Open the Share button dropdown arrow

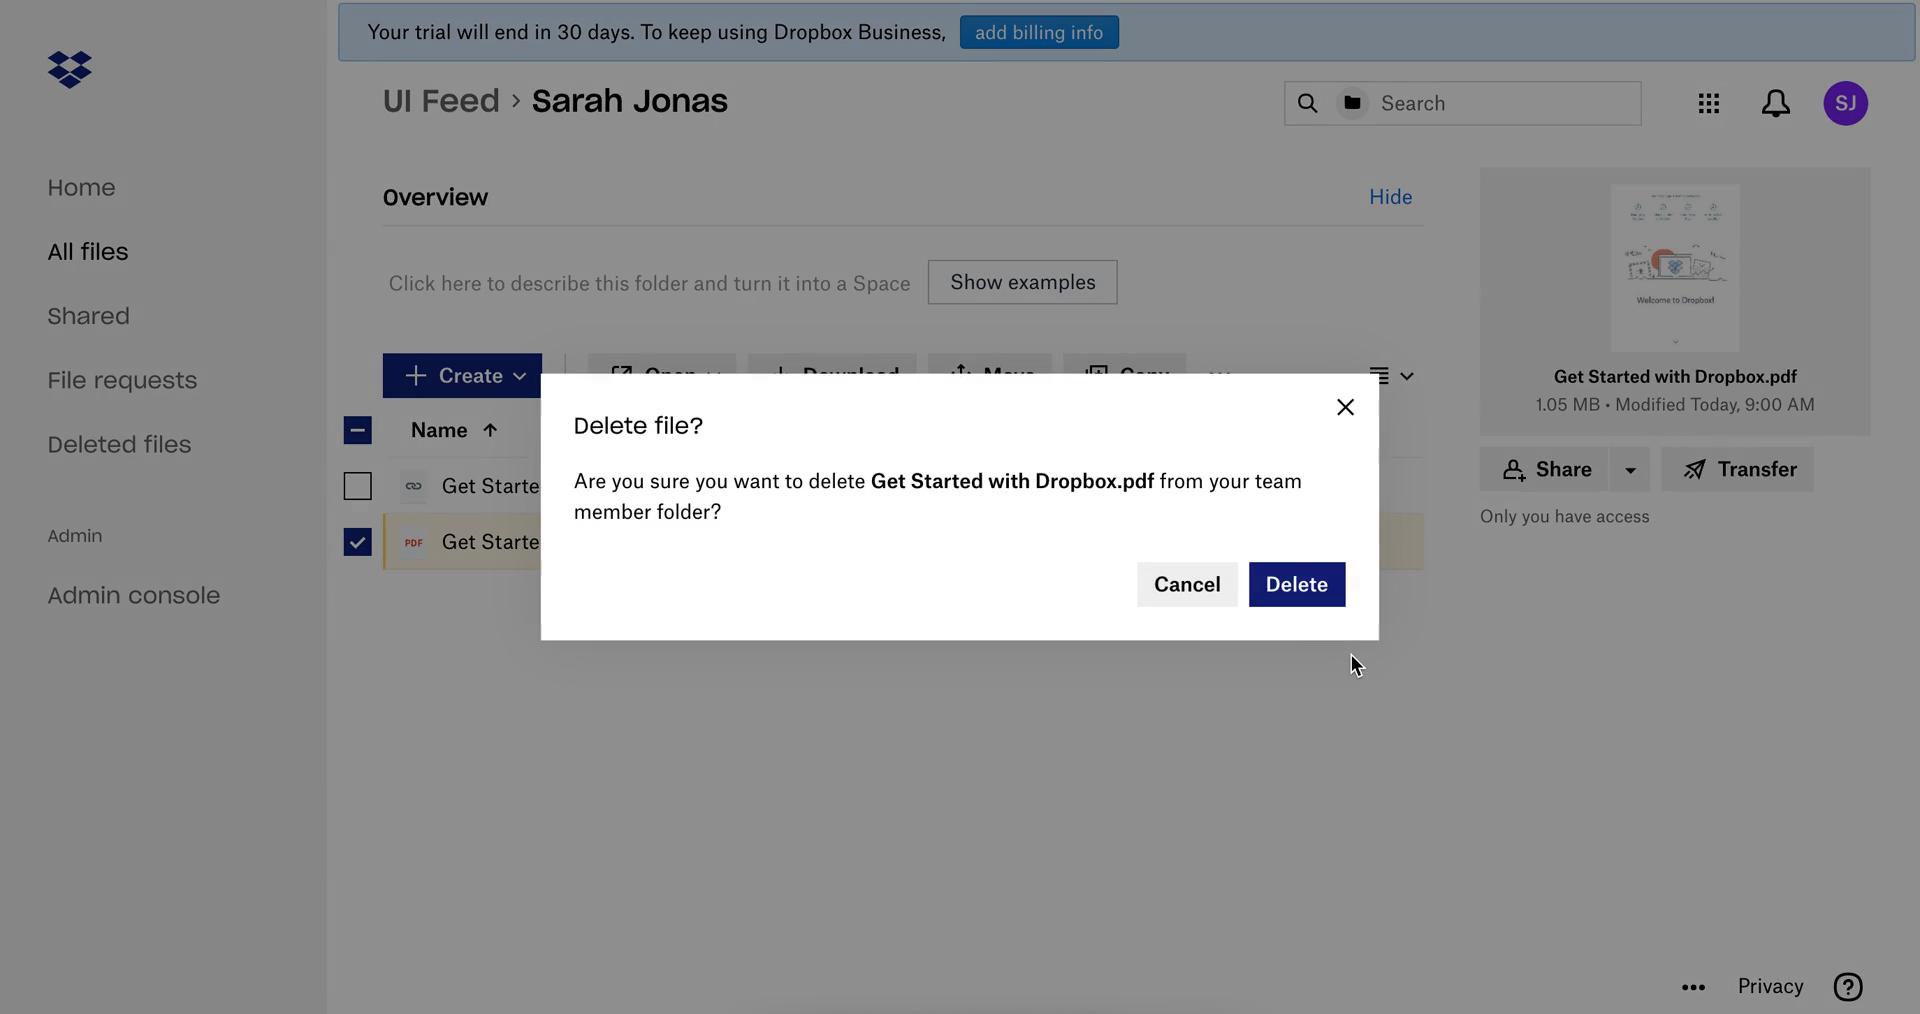[x=1631, y=469]
